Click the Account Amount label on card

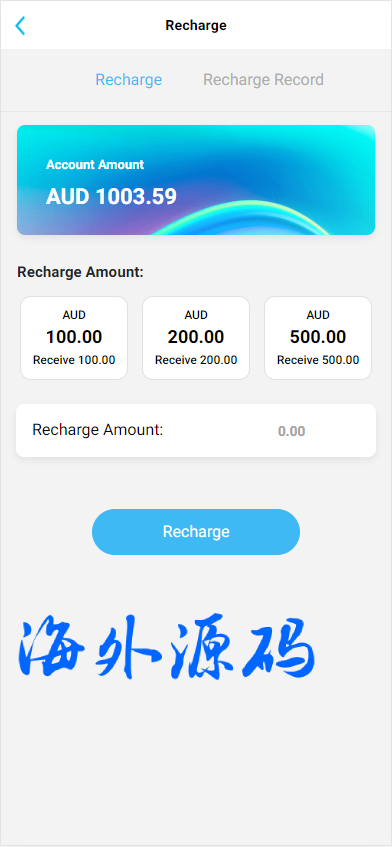tap(95, 165)
